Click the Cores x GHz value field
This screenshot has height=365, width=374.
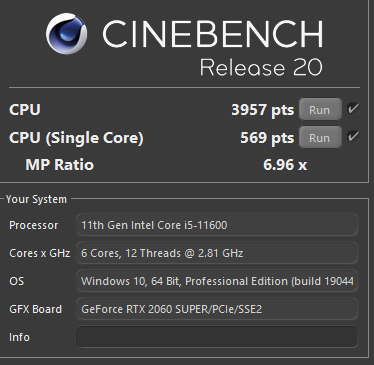click(217, 253)
